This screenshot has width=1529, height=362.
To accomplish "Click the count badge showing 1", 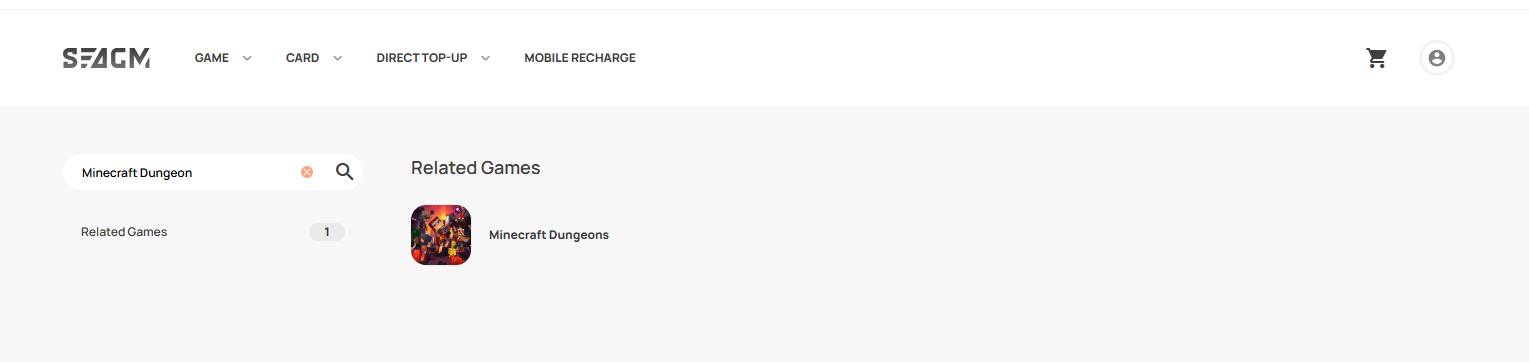I will click(327, 232).
